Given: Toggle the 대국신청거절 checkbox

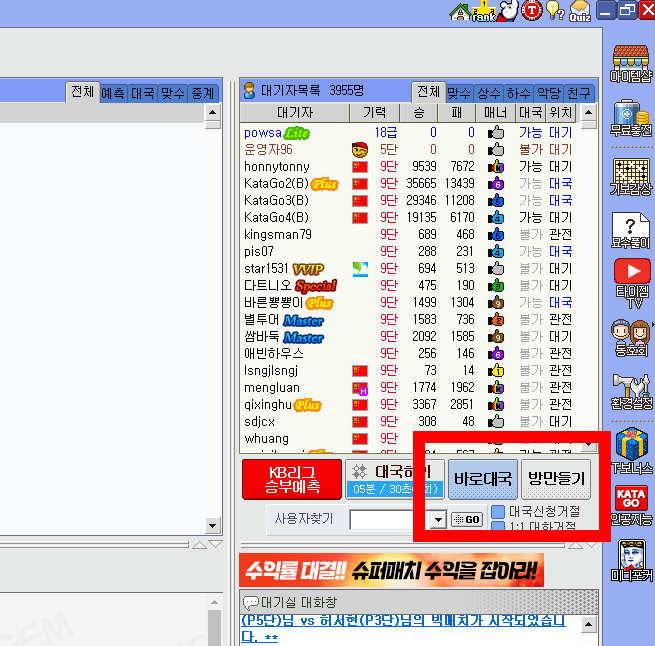Looking at the screenshot, I should click(498, 511).
